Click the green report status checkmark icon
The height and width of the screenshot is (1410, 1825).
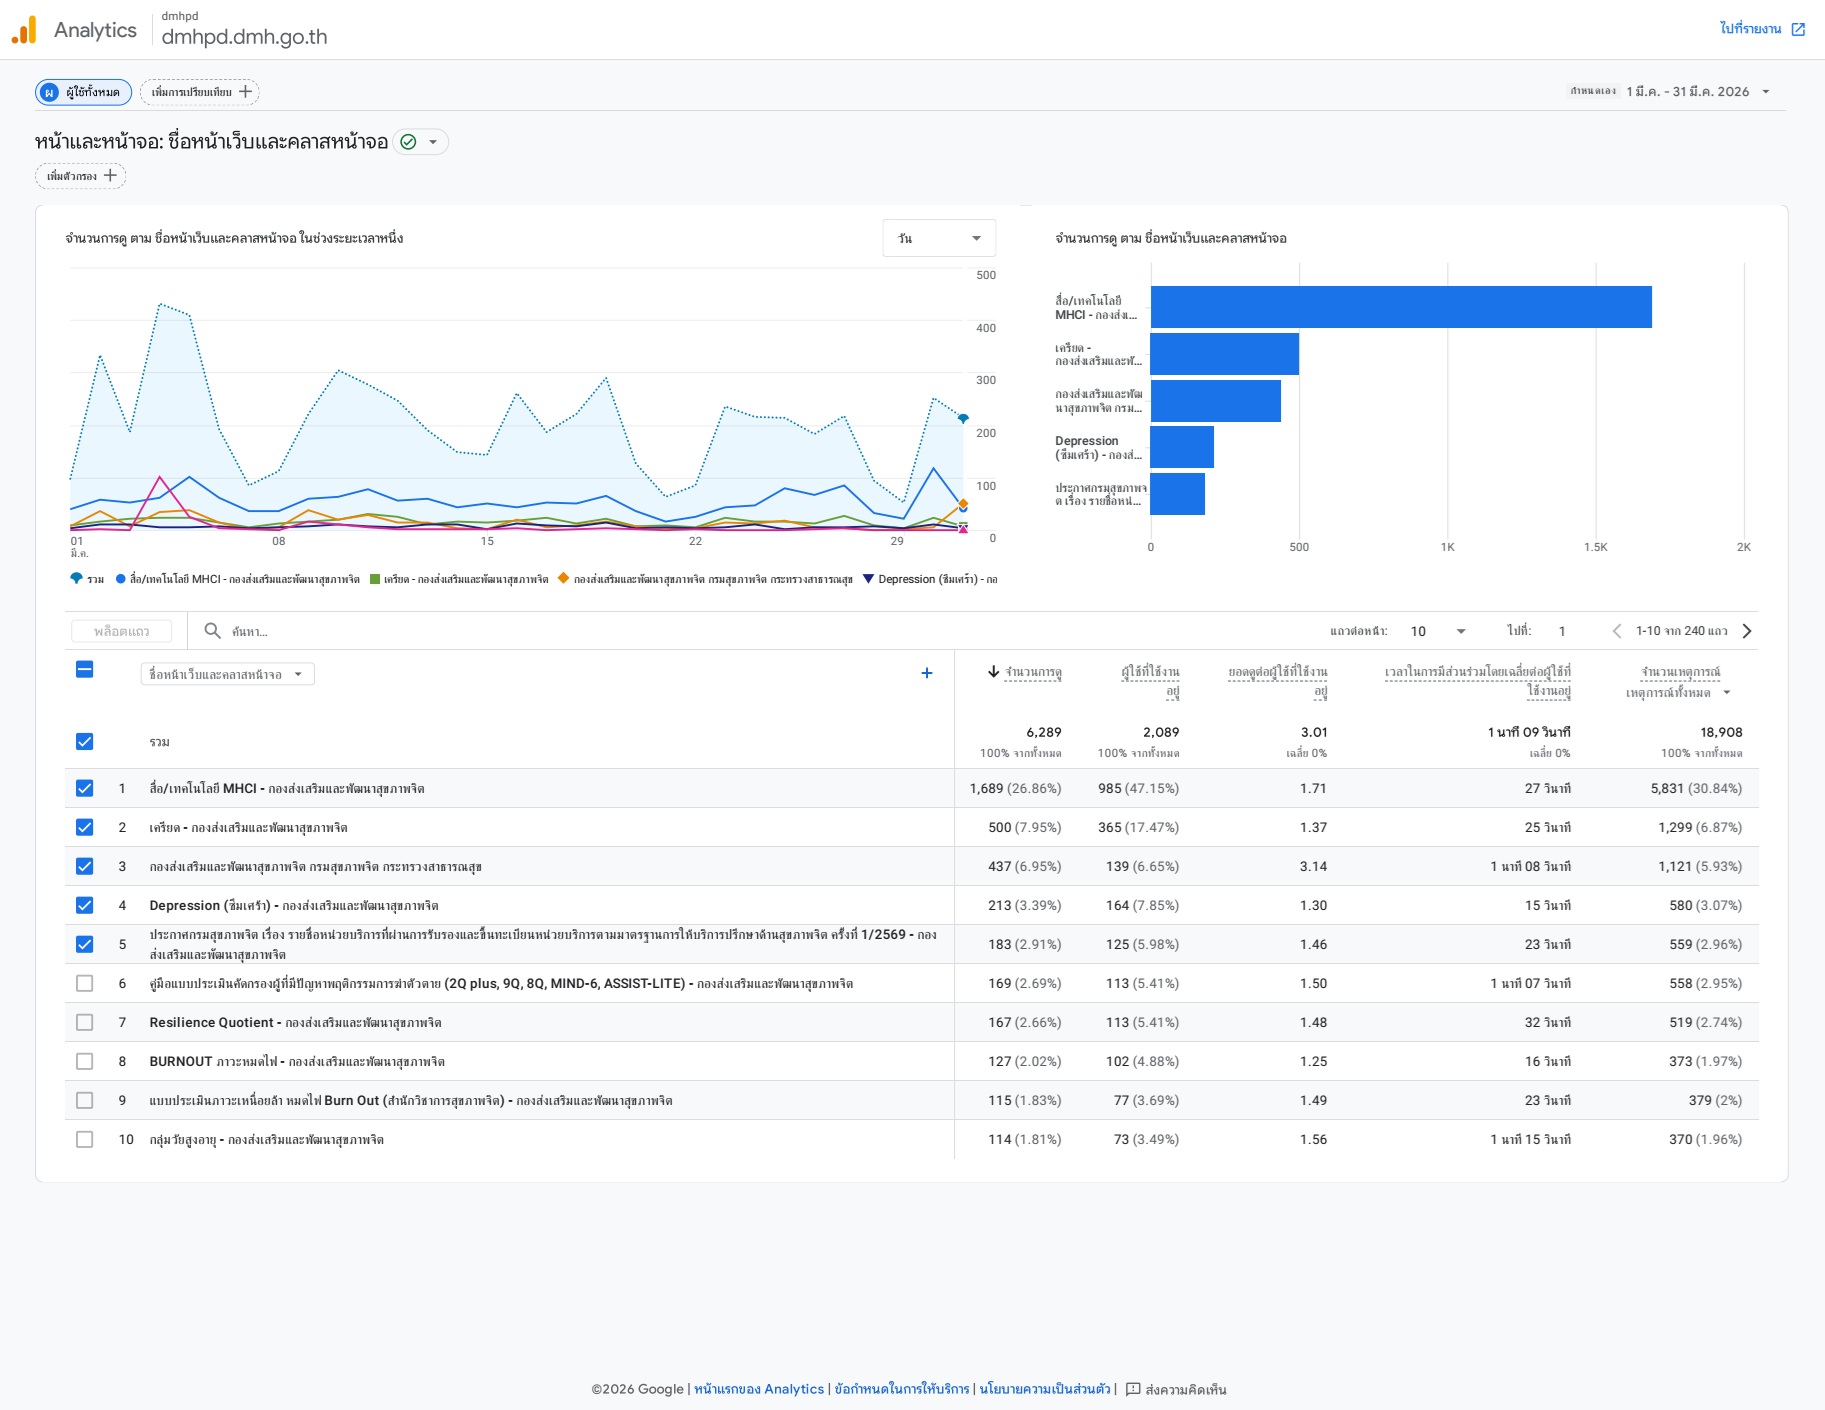pyautogui.click(x=408, y=142)
